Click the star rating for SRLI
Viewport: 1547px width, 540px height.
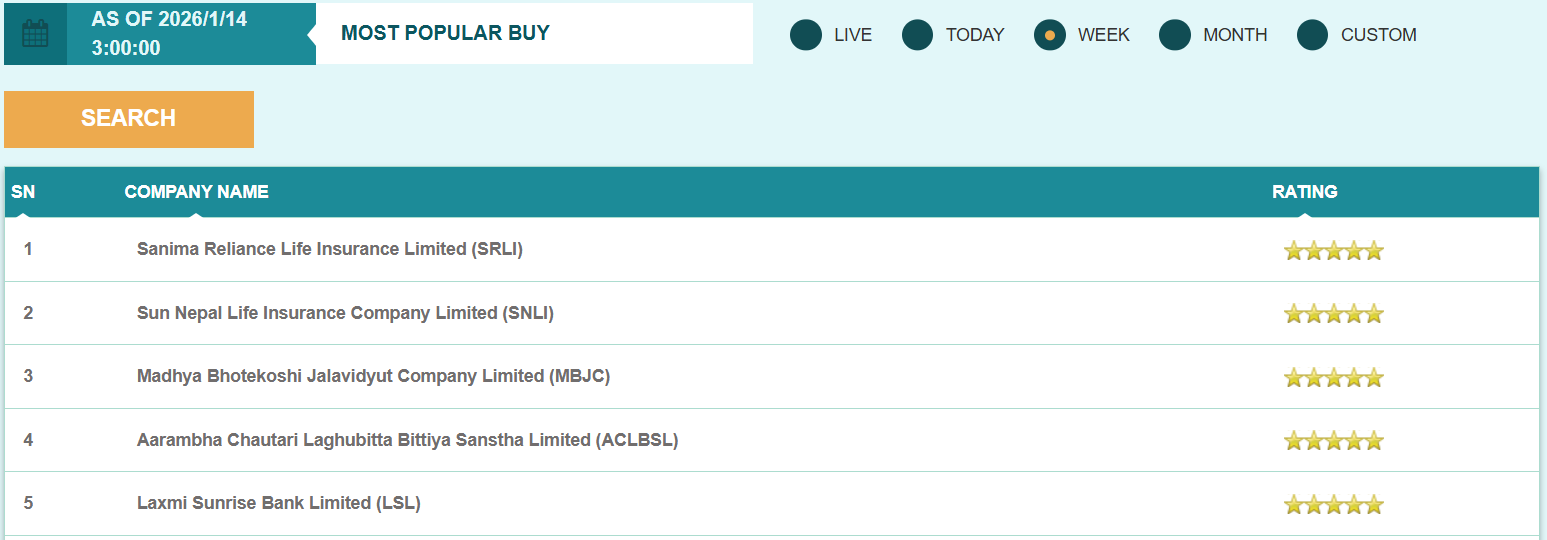tap(1333, 250)
